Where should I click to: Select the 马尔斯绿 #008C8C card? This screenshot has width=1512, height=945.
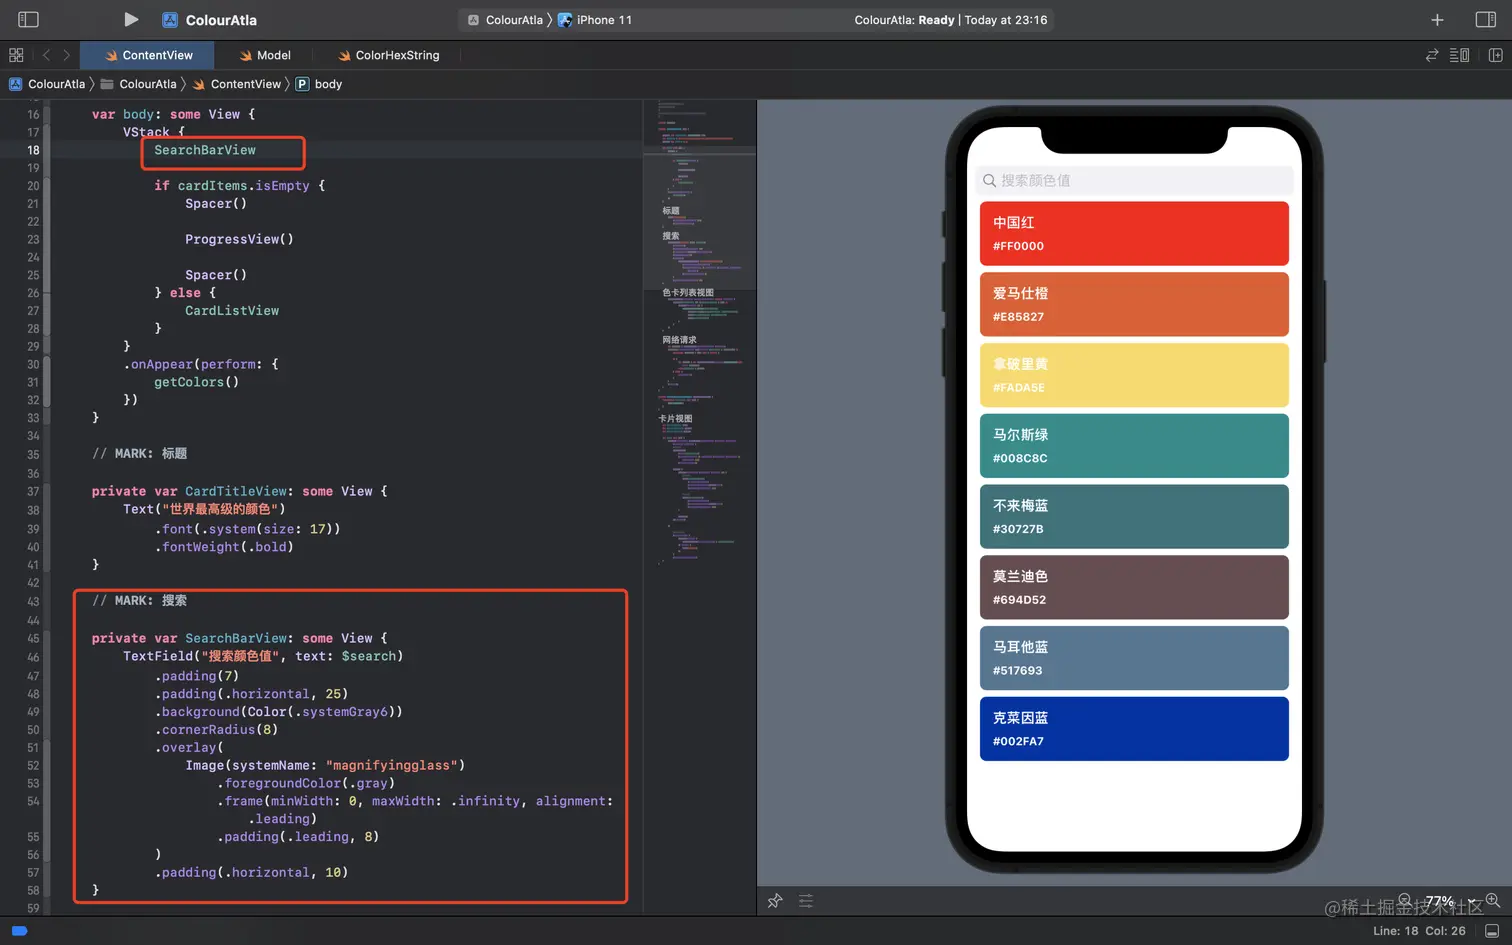pyautogui.click(x=1134, y=446)
